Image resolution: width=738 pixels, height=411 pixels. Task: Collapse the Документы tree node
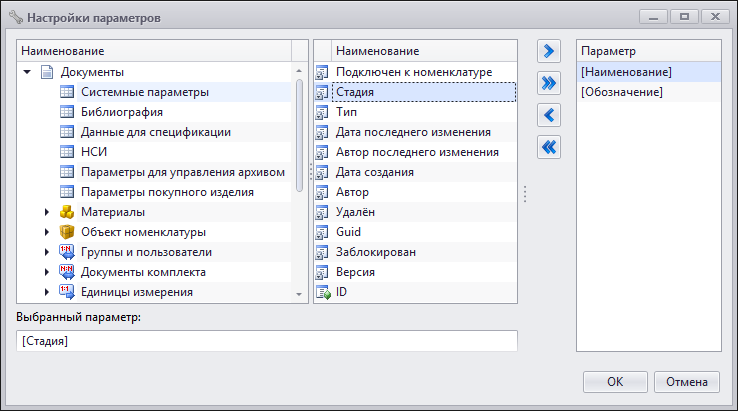point(27,72)
